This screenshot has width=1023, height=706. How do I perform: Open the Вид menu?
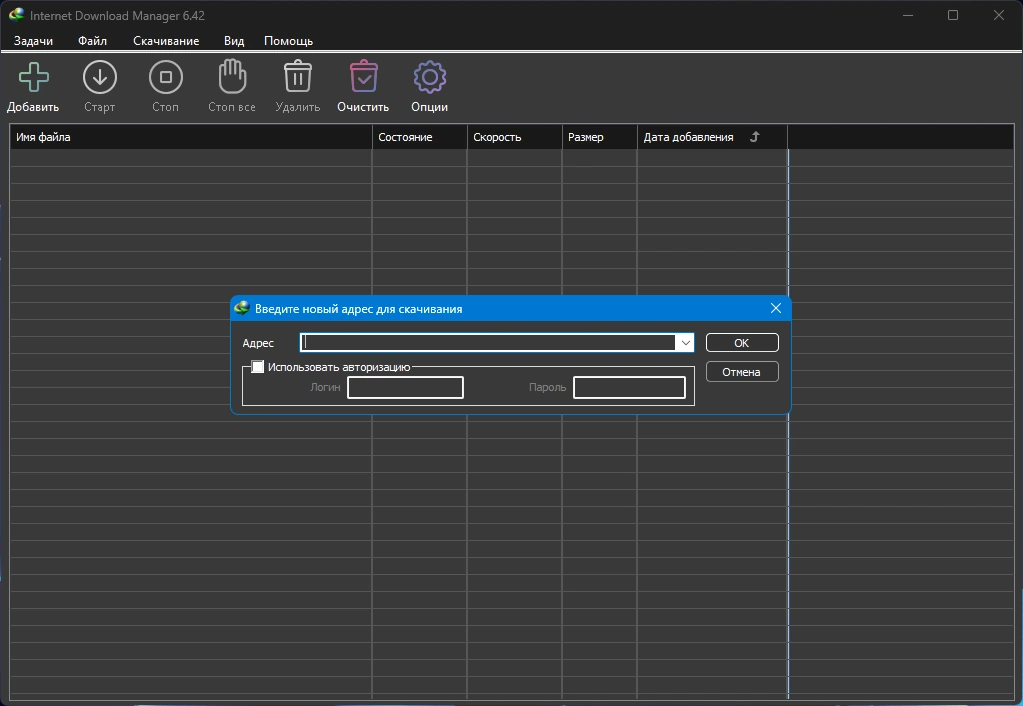coord(234,40)
